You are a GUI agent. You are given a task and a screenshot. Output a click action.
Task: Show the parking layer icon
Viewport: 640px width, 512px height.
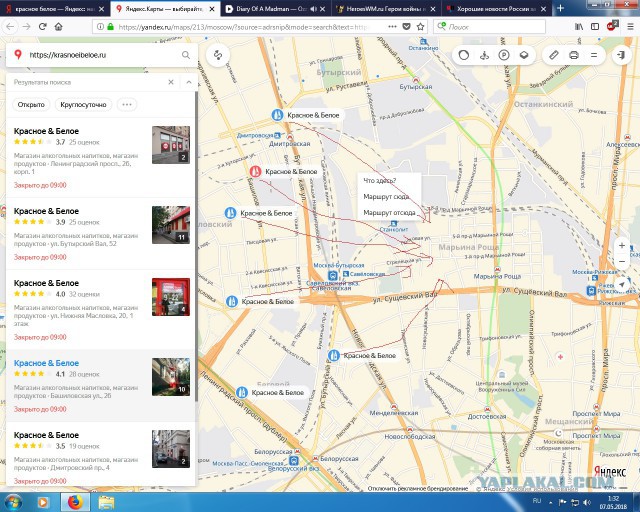504,55
